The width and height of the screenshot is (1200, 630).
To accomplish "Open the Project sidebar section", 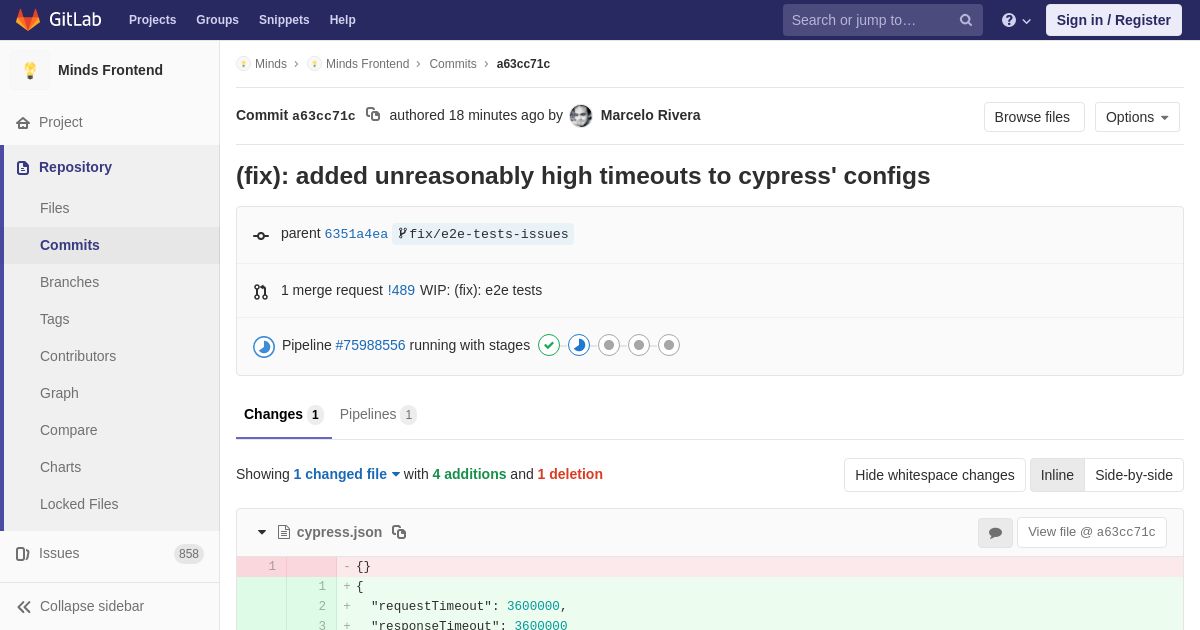I will pos(110,122).
